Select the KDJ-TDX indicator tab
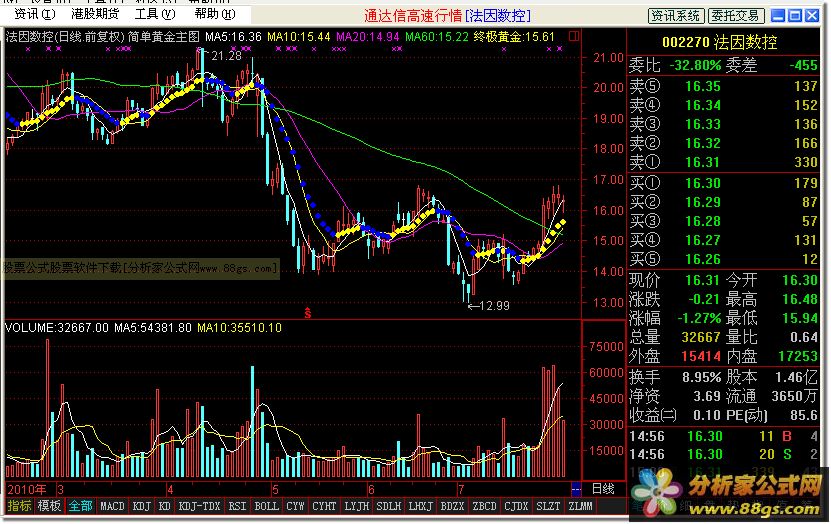The height and width of the screenshot is (524, 831). click(199, 506)
